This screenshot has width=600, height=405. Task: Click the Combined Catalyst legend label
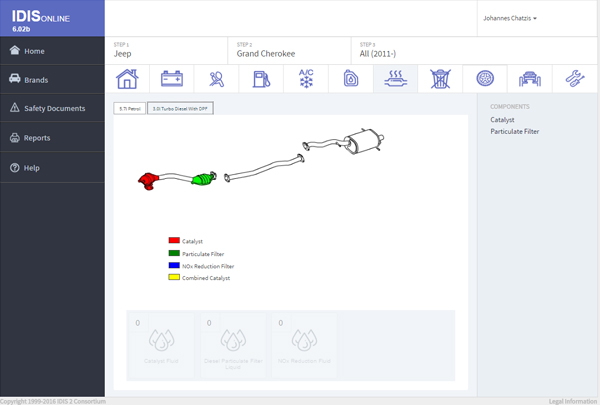point(206,278)
